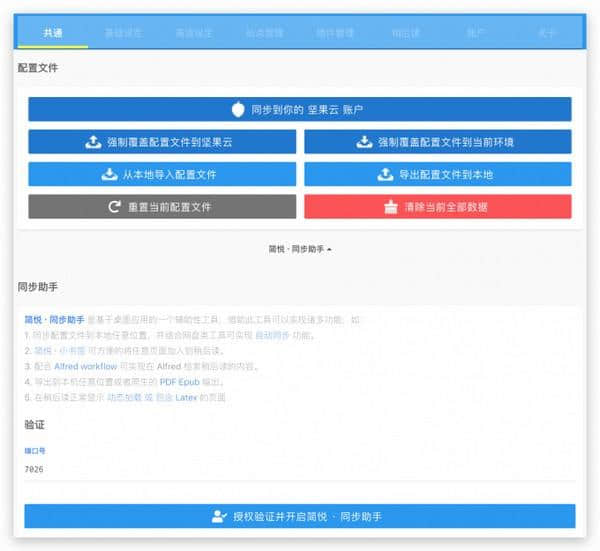Click the 简悦 · 小书签 link
600x551 pixels.
[53, 351]
